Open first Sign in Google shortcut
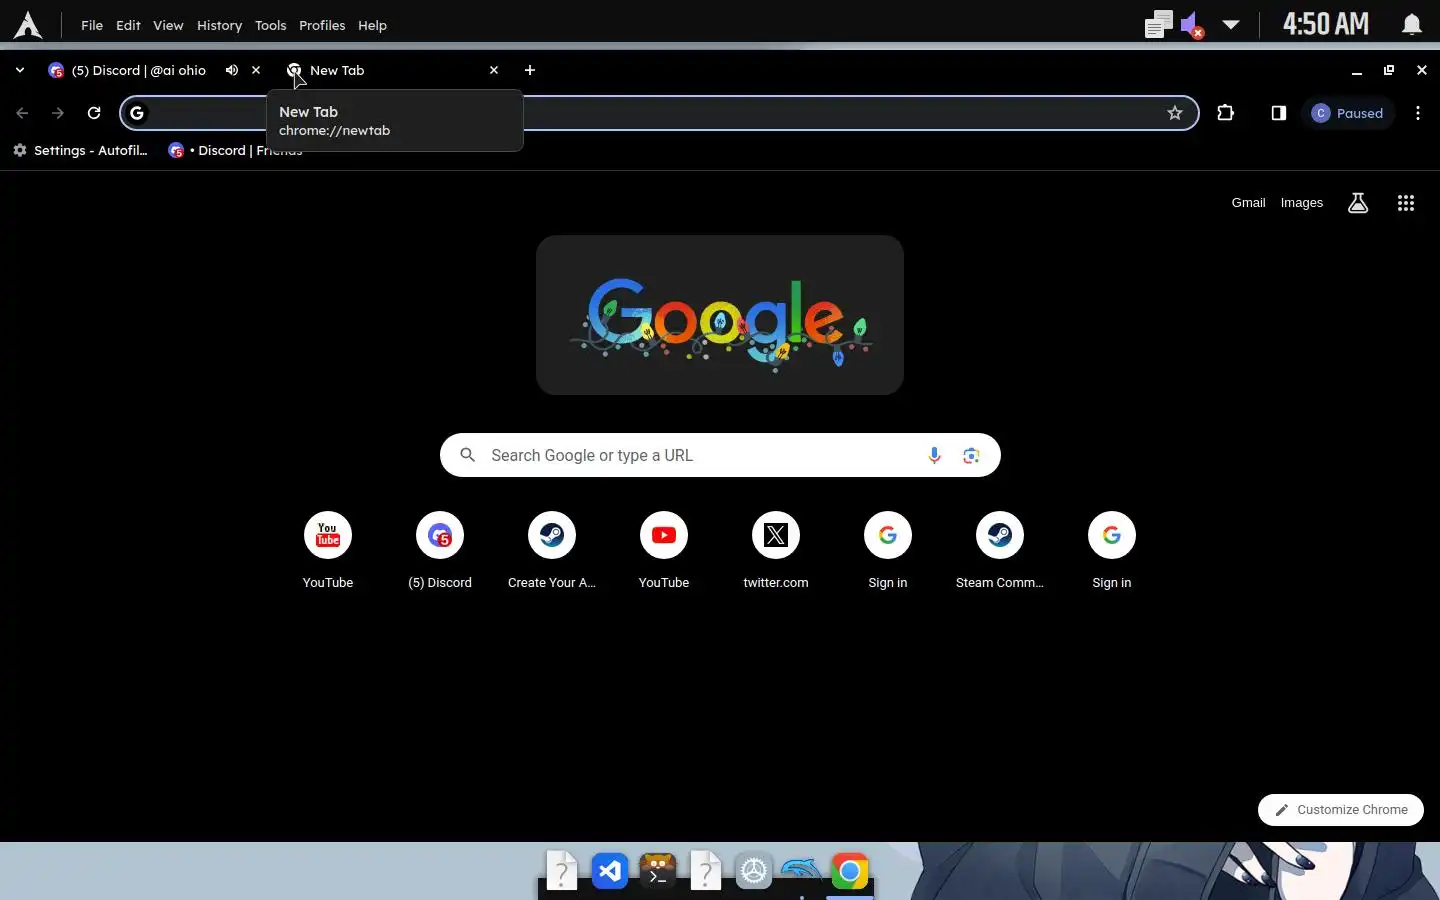 click(x=888, y=550)
